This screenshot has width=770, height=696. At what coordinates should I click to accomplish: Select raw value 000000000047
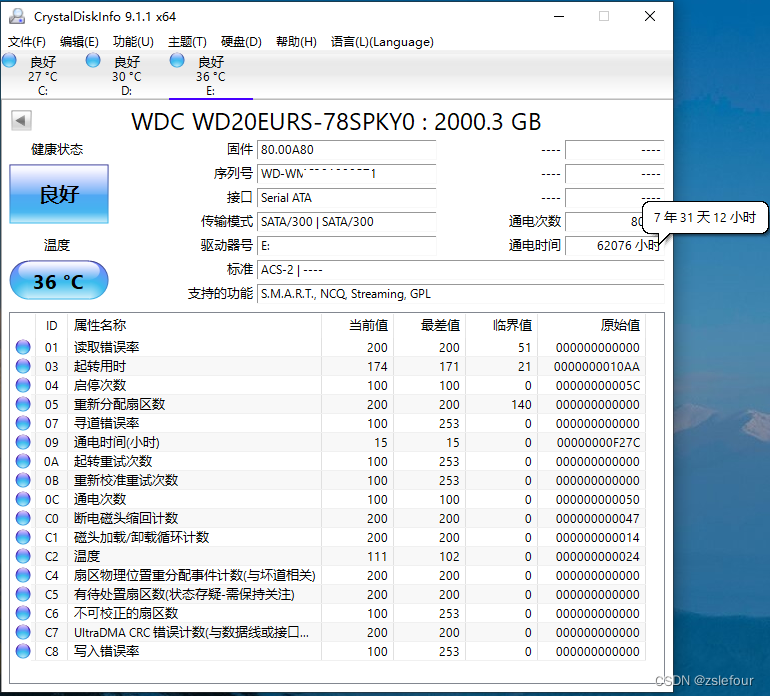598,519
